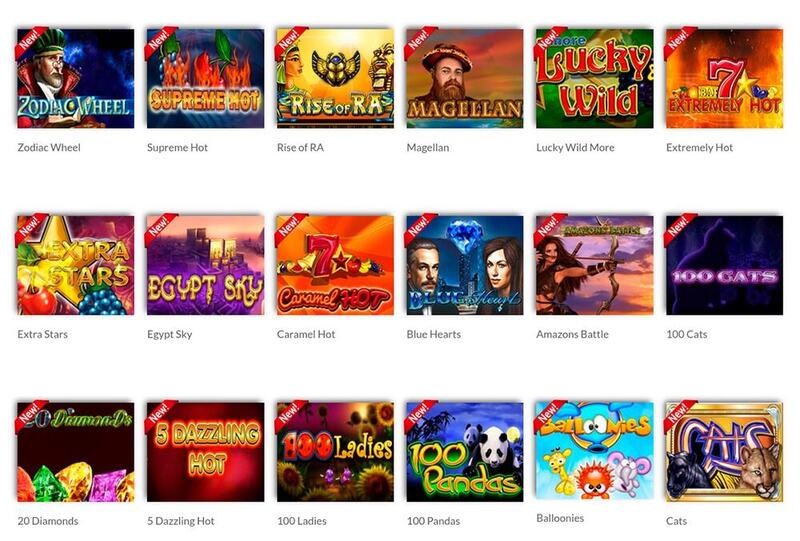This screenshot has width=800, height=541.
Task: Launch the Supreme Hot slot thumbnail
Action: [x=206, y=78]
